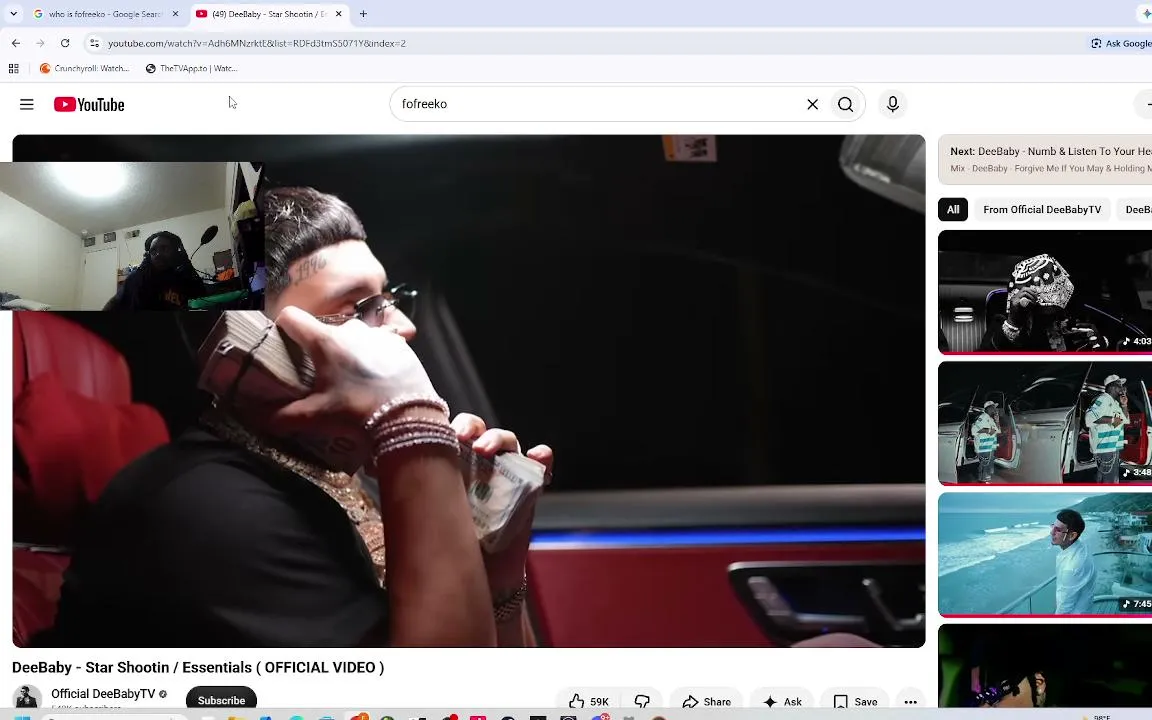Screen dimensions: 1152x720
Task: Reload the YouTube page
Action: pyautogui.click(x=65, y=43)
